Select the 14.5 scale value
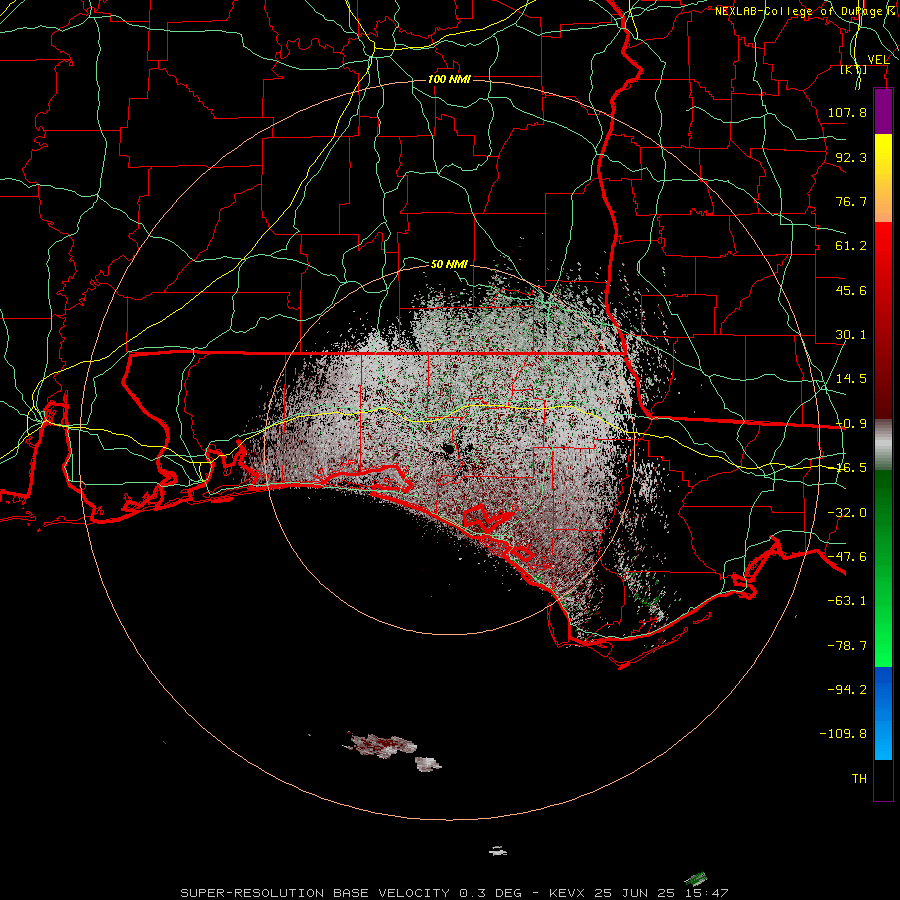The height and width of the screenshot is (900, 900). pyautogui.click(x=851, y=379)
